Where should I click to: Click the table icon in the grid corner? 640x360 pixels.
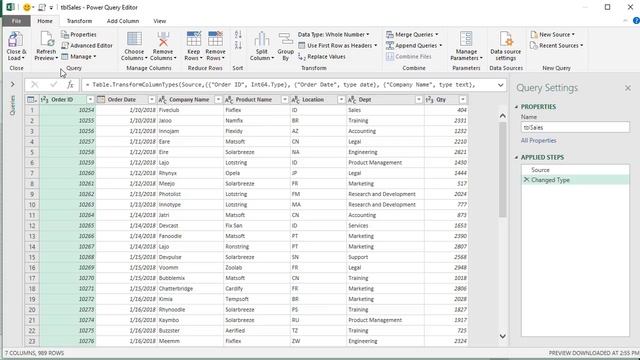pyautogui.click(x=31, y=100)
